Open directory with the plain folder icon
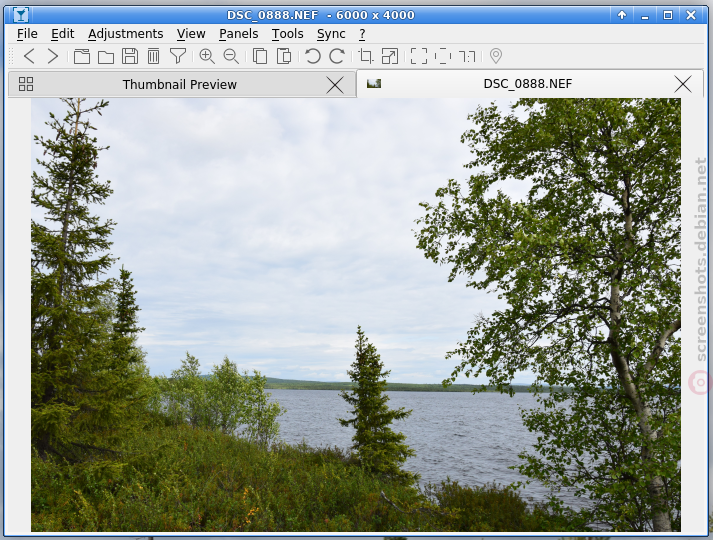Viewport: 713px width, 540px height. point(106,57)
